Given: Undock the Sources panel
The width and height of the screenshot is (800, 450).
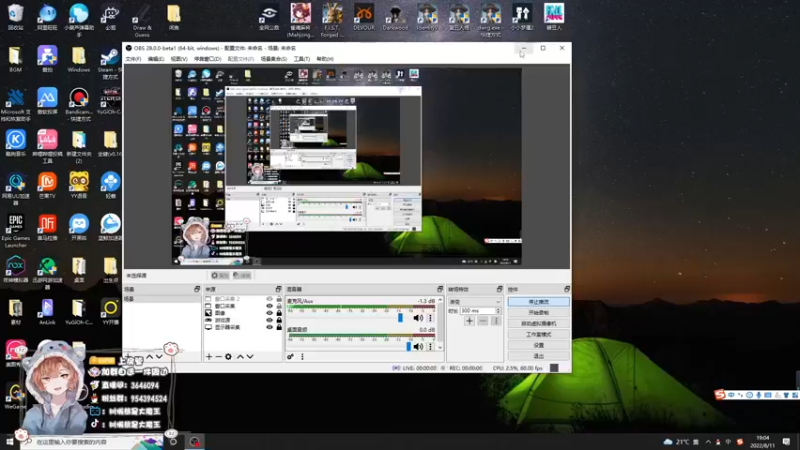Looking at the screenshot, I should (278, 289).
